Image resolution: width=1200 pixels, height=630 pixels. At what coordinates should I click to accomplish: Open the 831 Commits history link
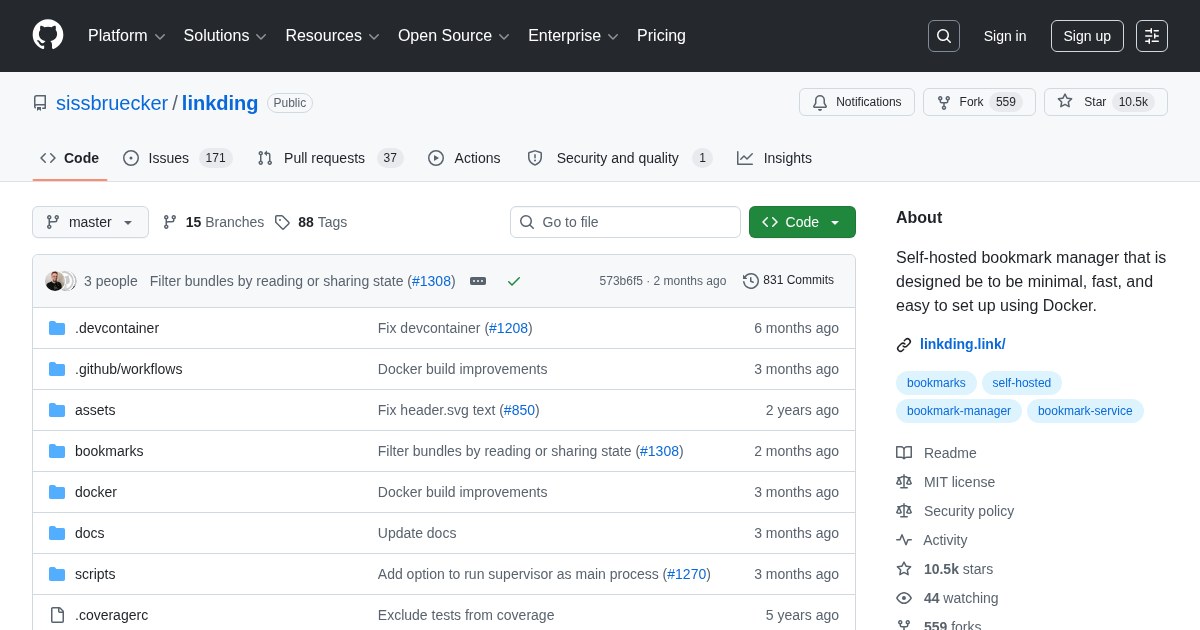coord(789,281)
